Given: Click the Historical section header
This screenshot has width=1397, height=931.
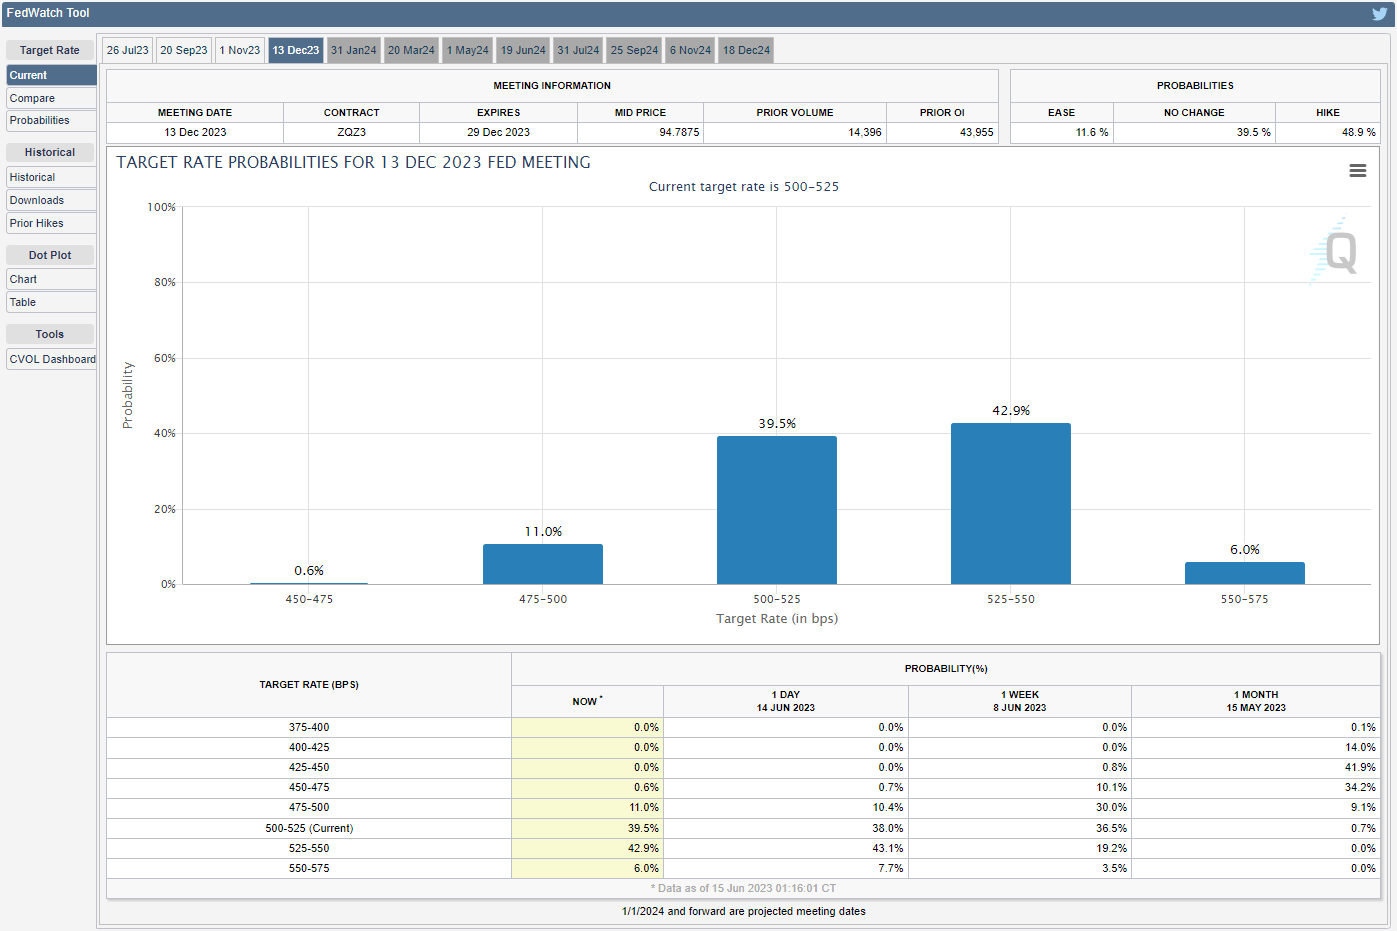Looking at the screenshot, I should point(50,152).
